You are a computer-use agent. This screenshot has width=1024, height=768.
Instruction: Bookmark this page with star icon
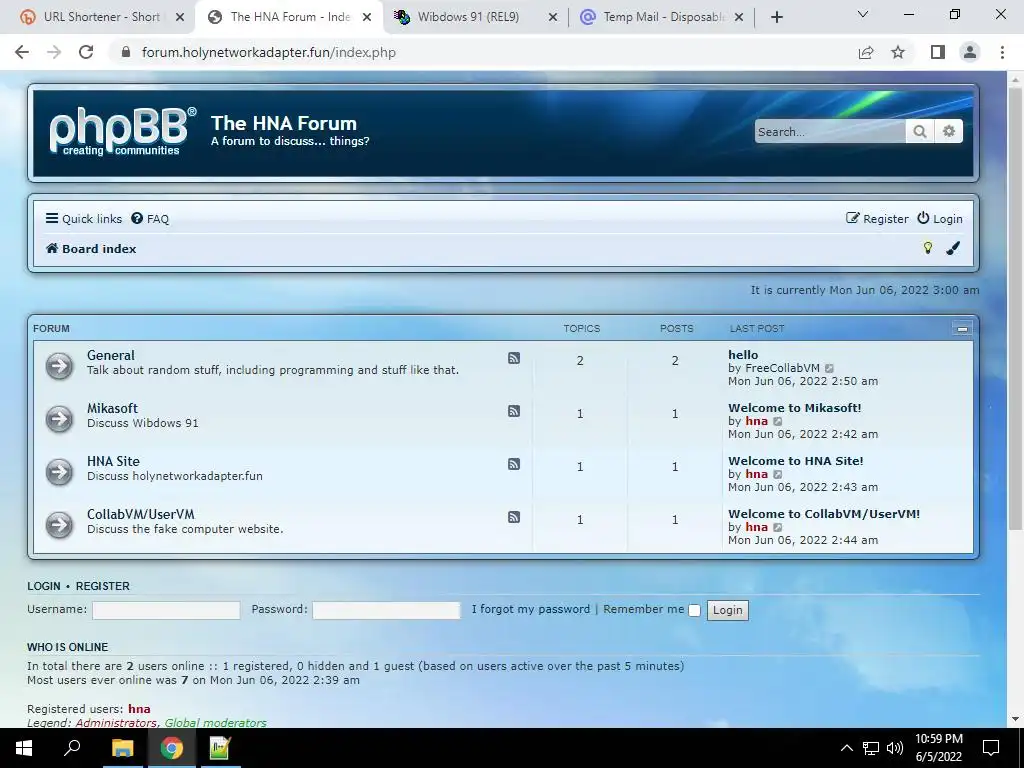(898, 52)
